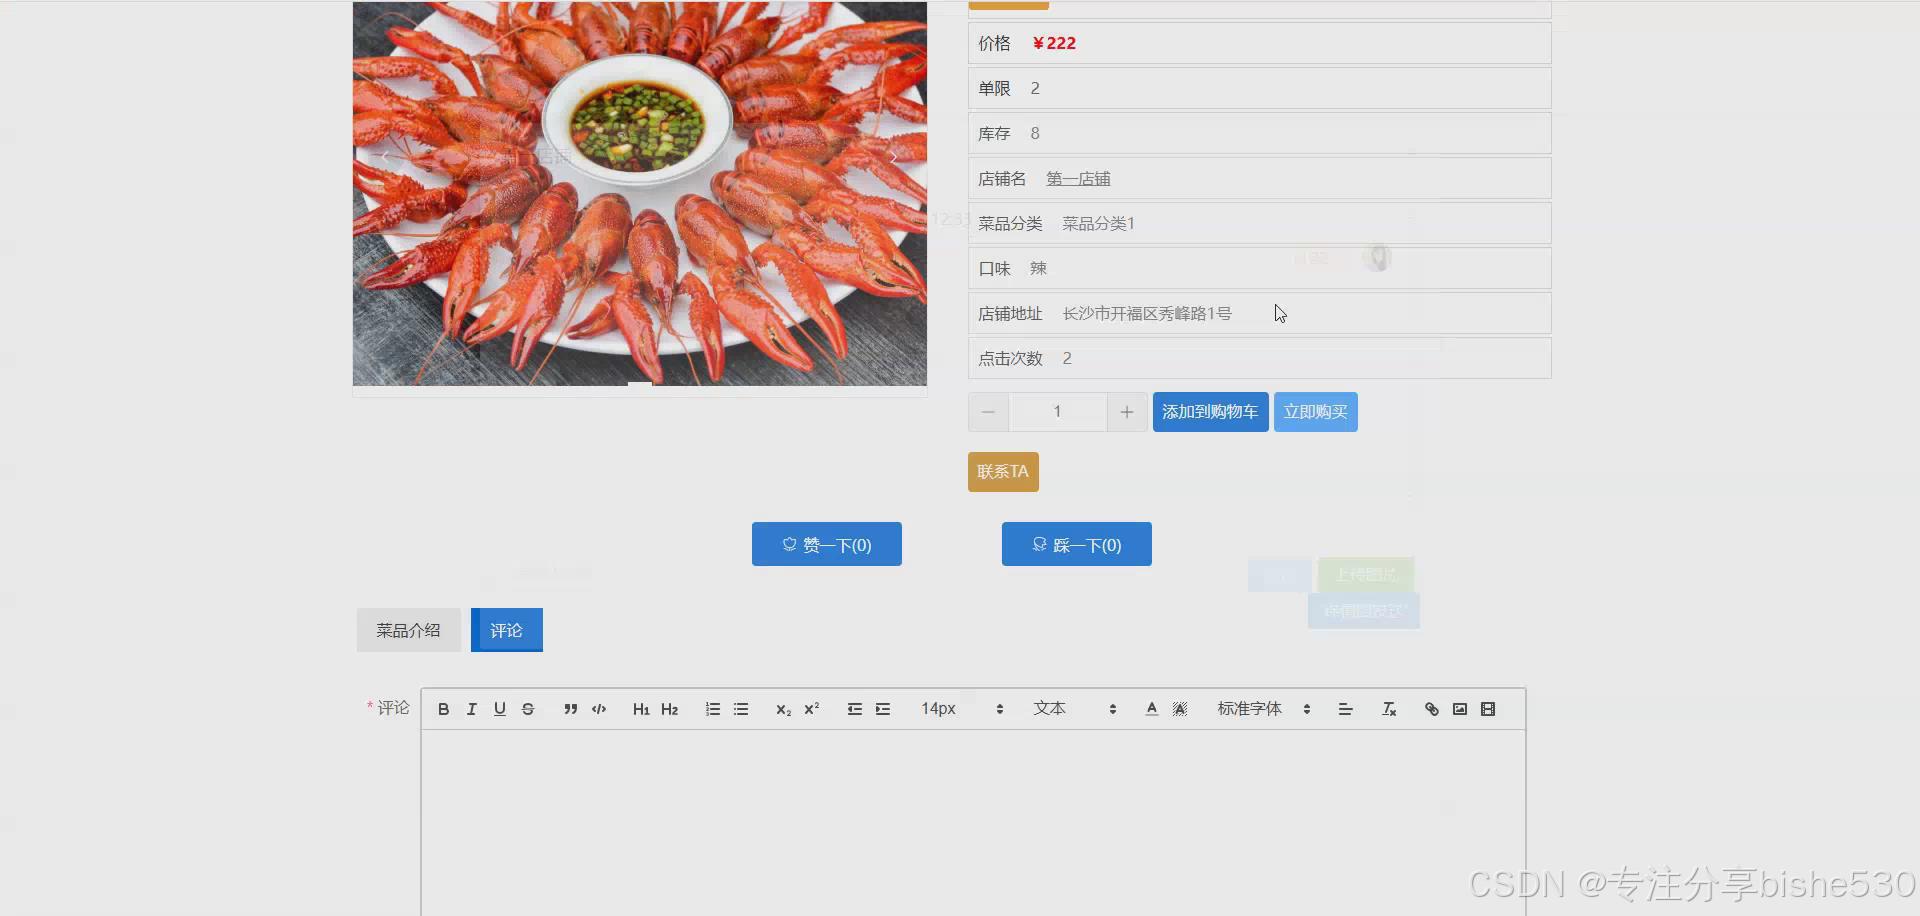Screen dimensions: 1920x916
Task: Click the 立即购买 button
Action: coord(1315,411)
